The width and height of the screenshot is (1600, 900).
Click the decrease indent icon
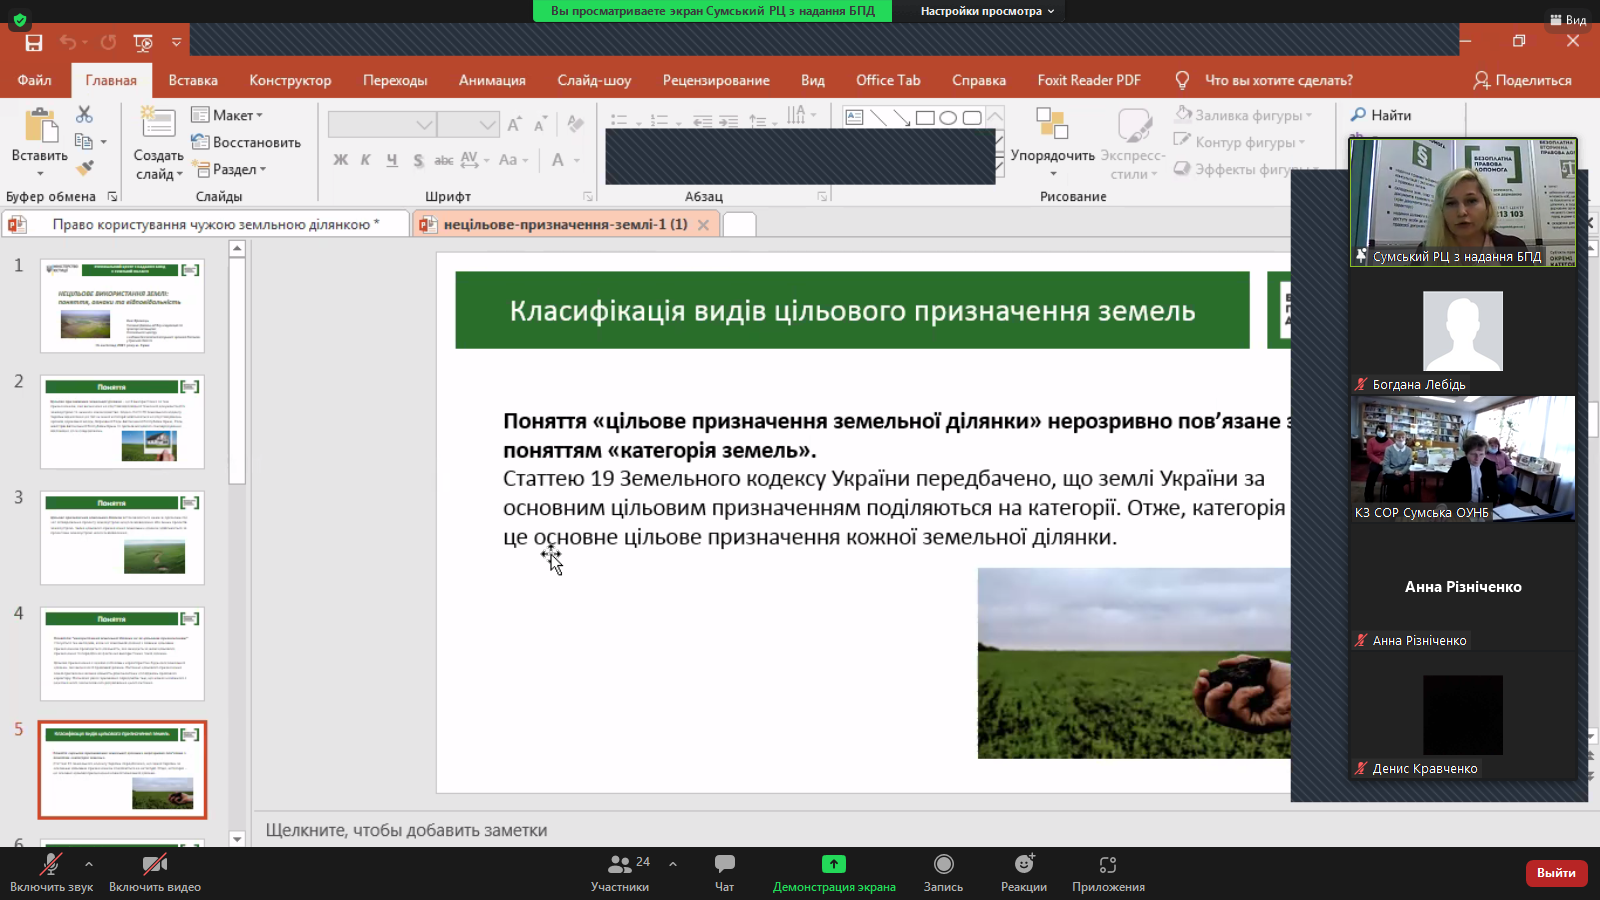click(x=703, y=121)
